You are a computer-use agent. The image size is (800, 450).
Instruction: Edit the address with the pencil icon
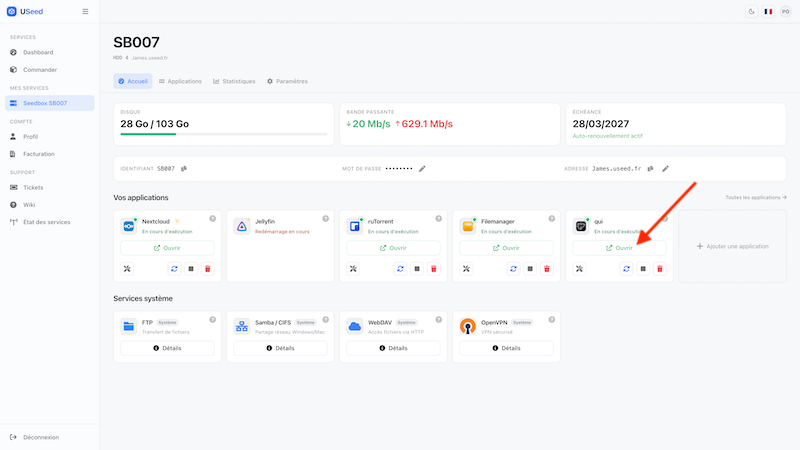coord(665,168)
